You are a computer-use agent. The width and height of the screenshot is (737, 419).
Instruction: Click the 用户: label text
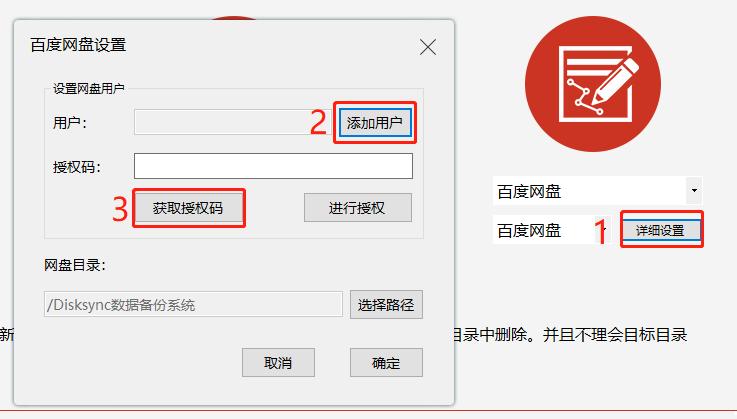point(70,123)
